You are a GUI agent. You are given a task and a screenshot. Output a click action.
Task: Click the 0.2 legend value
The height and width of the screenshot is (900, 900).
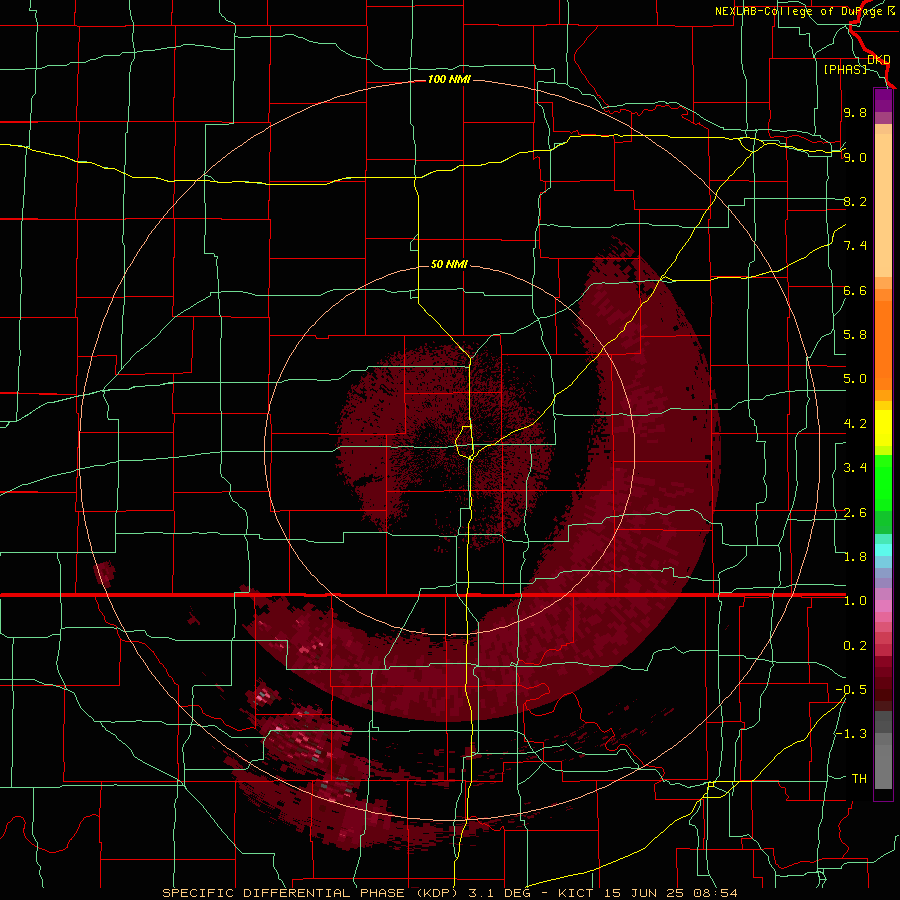tap(855, 646)
